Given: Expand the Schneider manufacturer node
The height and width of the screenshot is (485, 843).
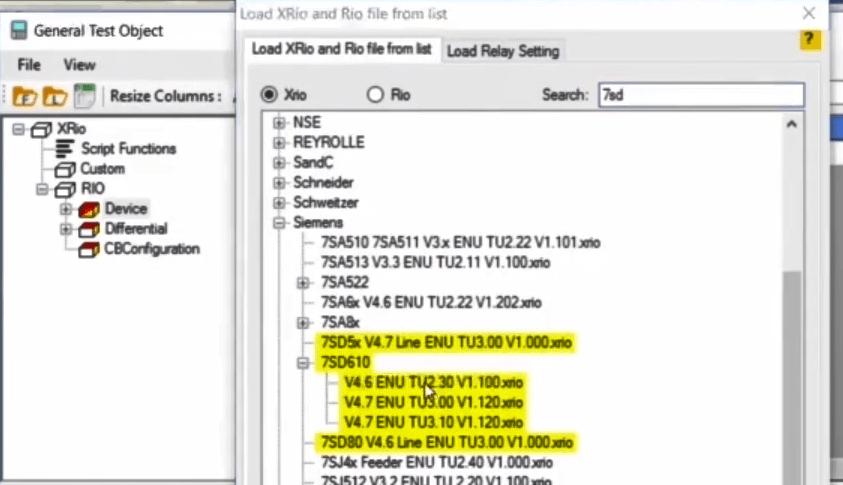Looking at the screenshot, I should (x=279, y=183).
